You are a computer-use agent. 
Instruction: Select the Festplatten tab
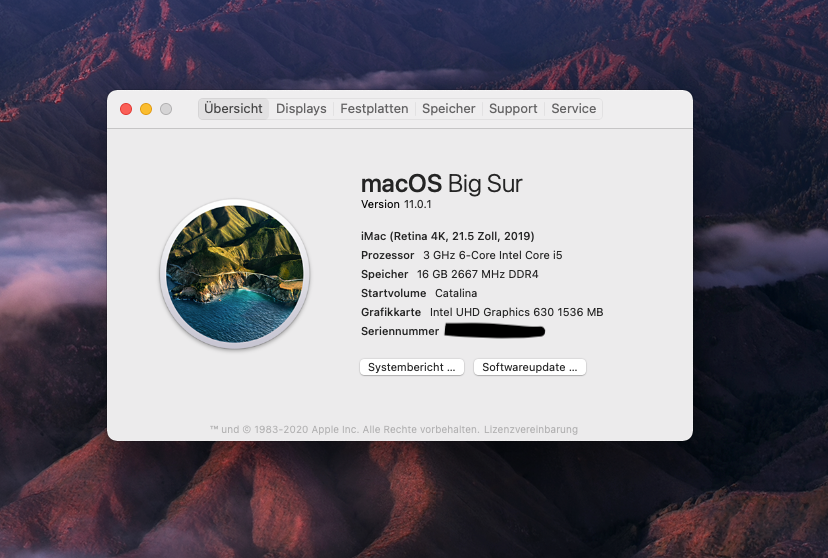pyautogui.click(x=374, y=109)
